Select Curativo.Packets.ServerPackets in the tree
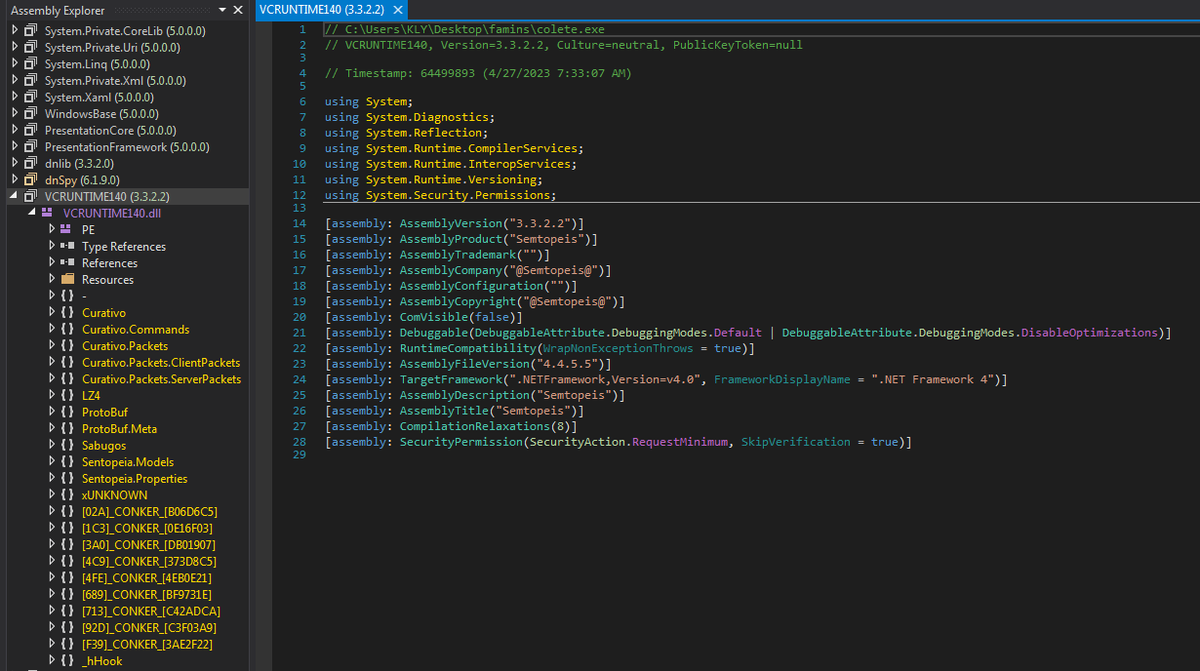The width and height of the screenshot is (1200, 671). click(x=161, y=379)
